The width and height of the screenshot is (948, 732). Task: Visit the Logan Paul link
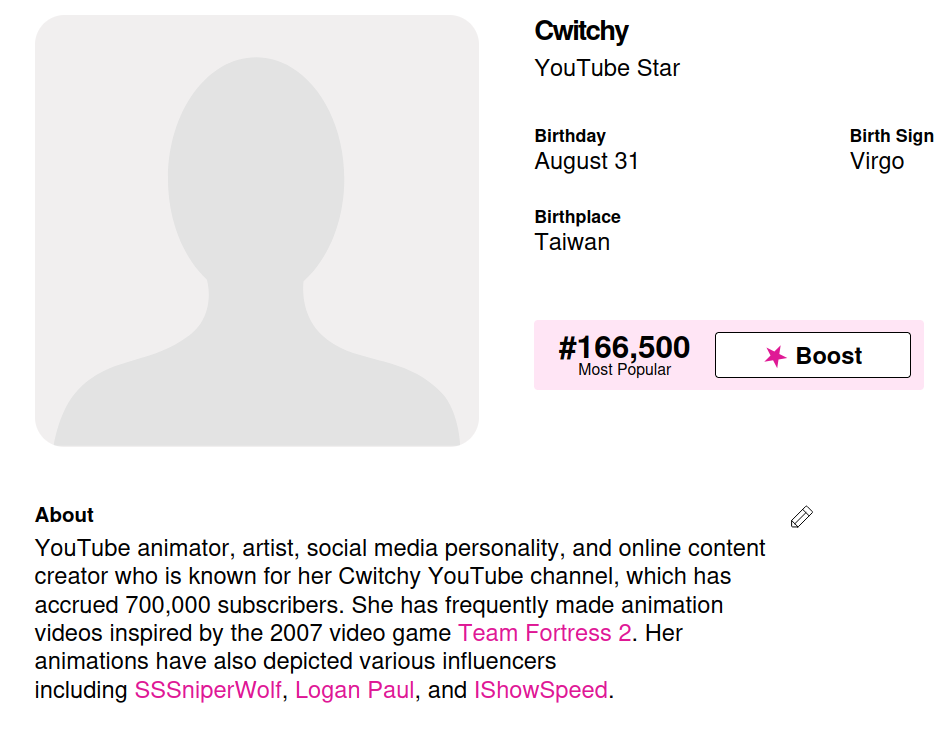coord(355,690)
